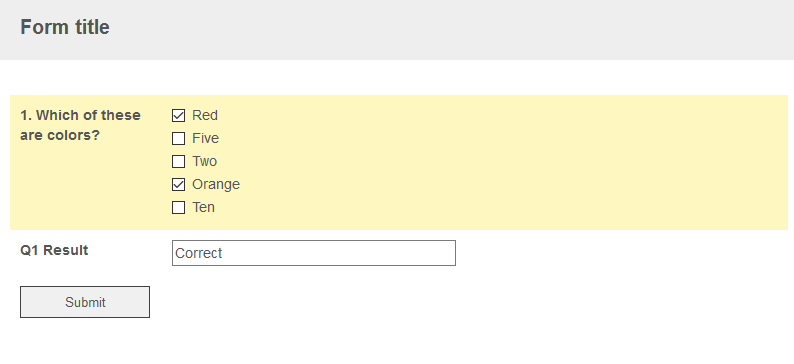Click the word "Correct" in result box
794x364 pixels.
point(198,253)
